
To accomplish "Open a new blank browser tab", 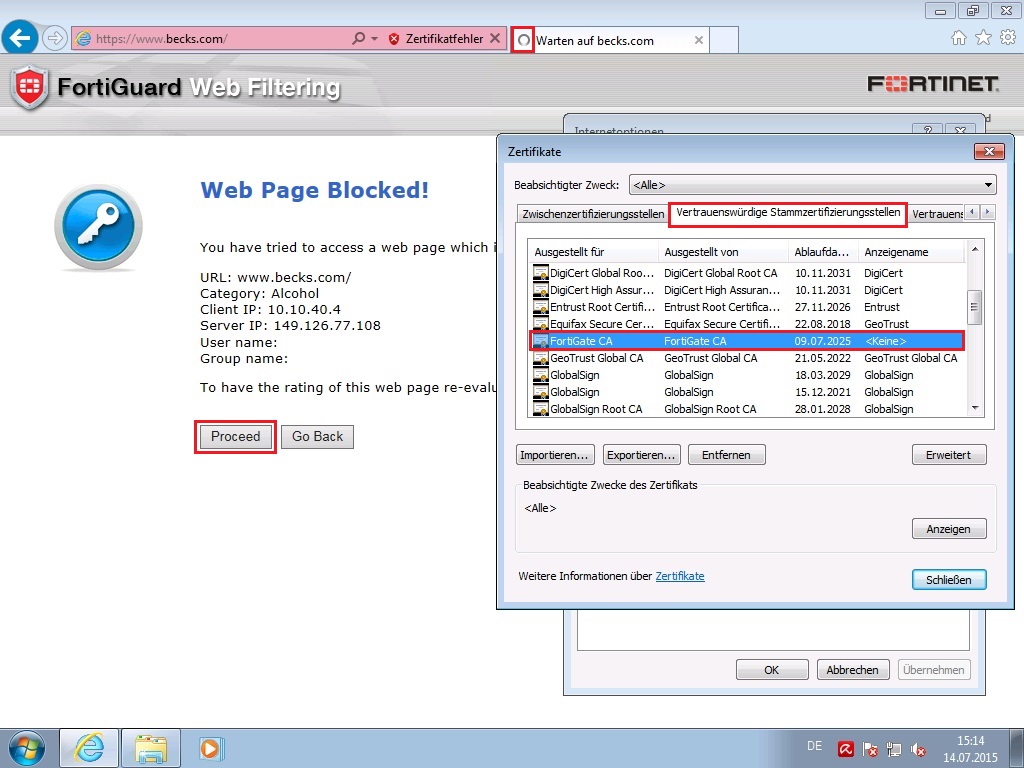I will click(x=724, y=40).
